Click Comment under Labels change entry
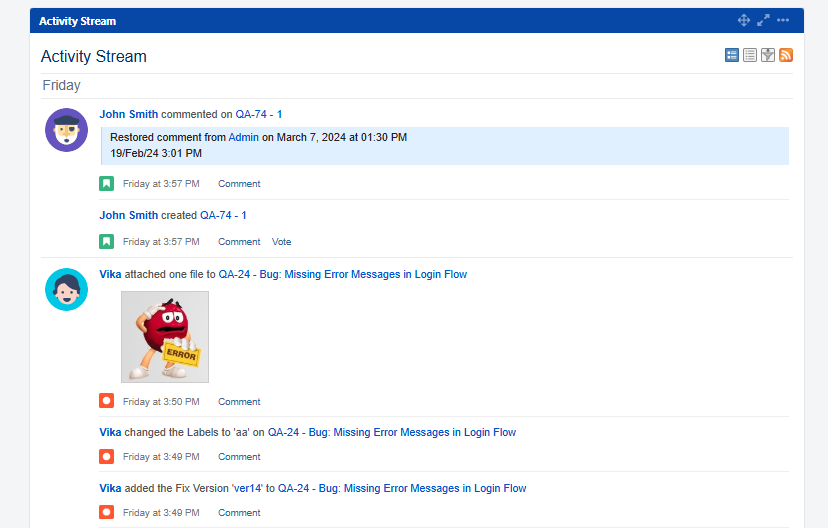The width and height of the screenshot is (828, 528). (239, 457)
